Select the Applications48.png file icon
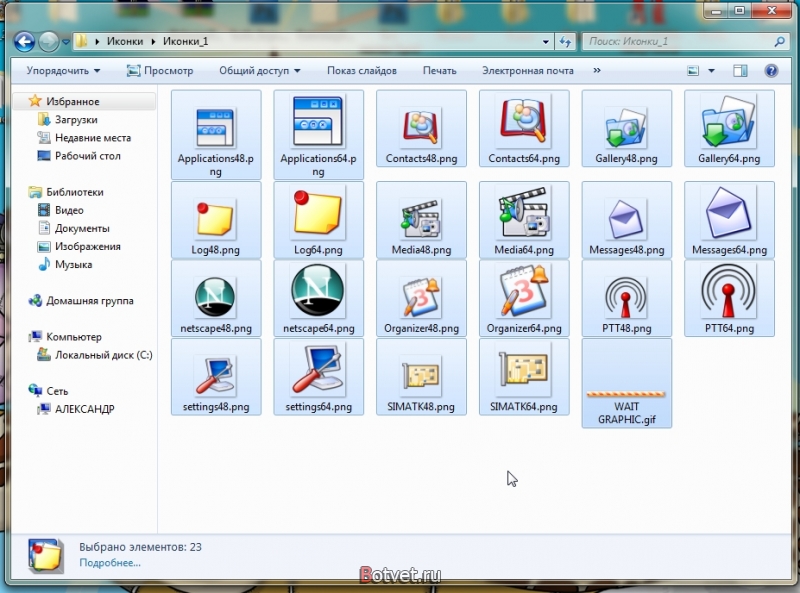The image size is (800, 593). [215, 128]
